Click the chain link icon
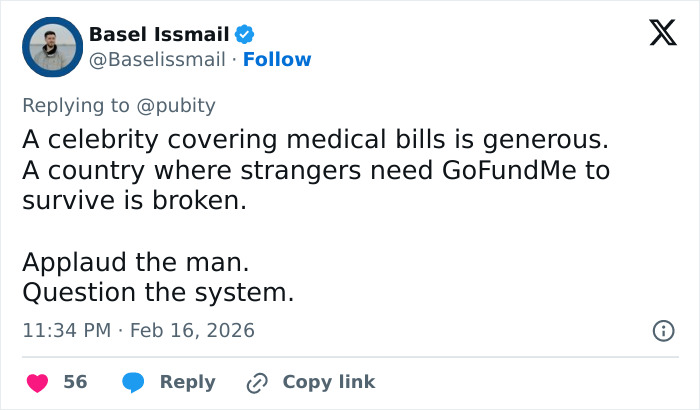Image resolution: width=700 pixels, height=410 pixels. 257,382
